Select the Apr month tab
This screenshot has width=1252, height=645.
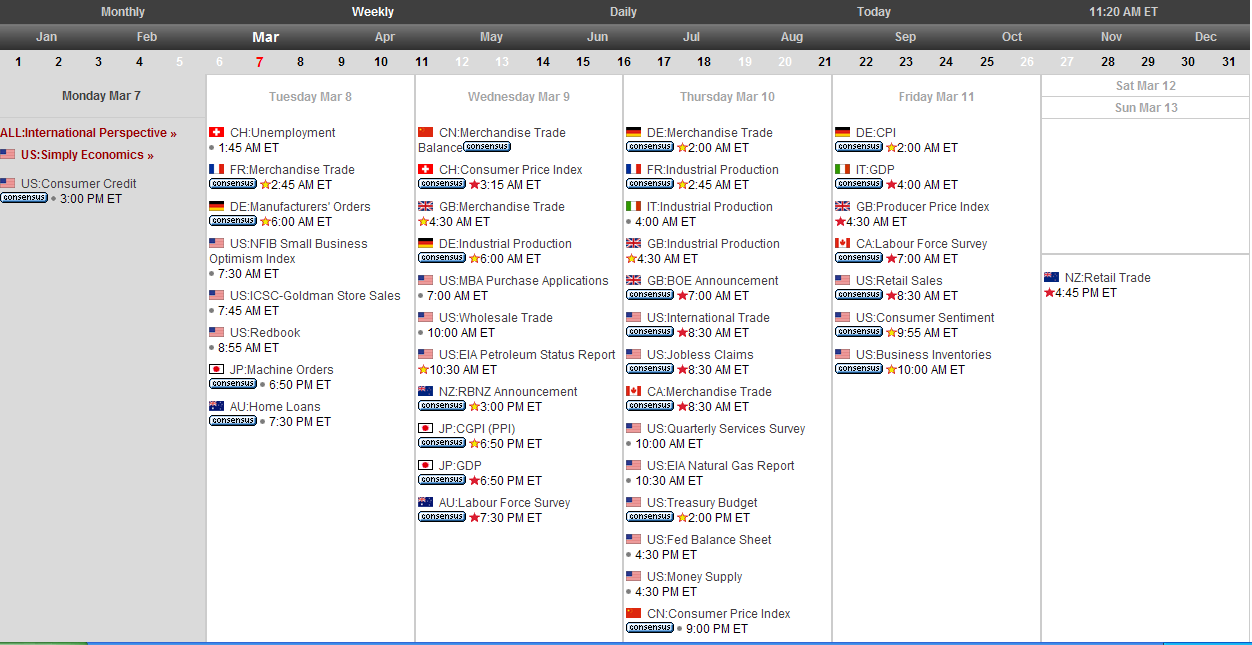(384, 37)
